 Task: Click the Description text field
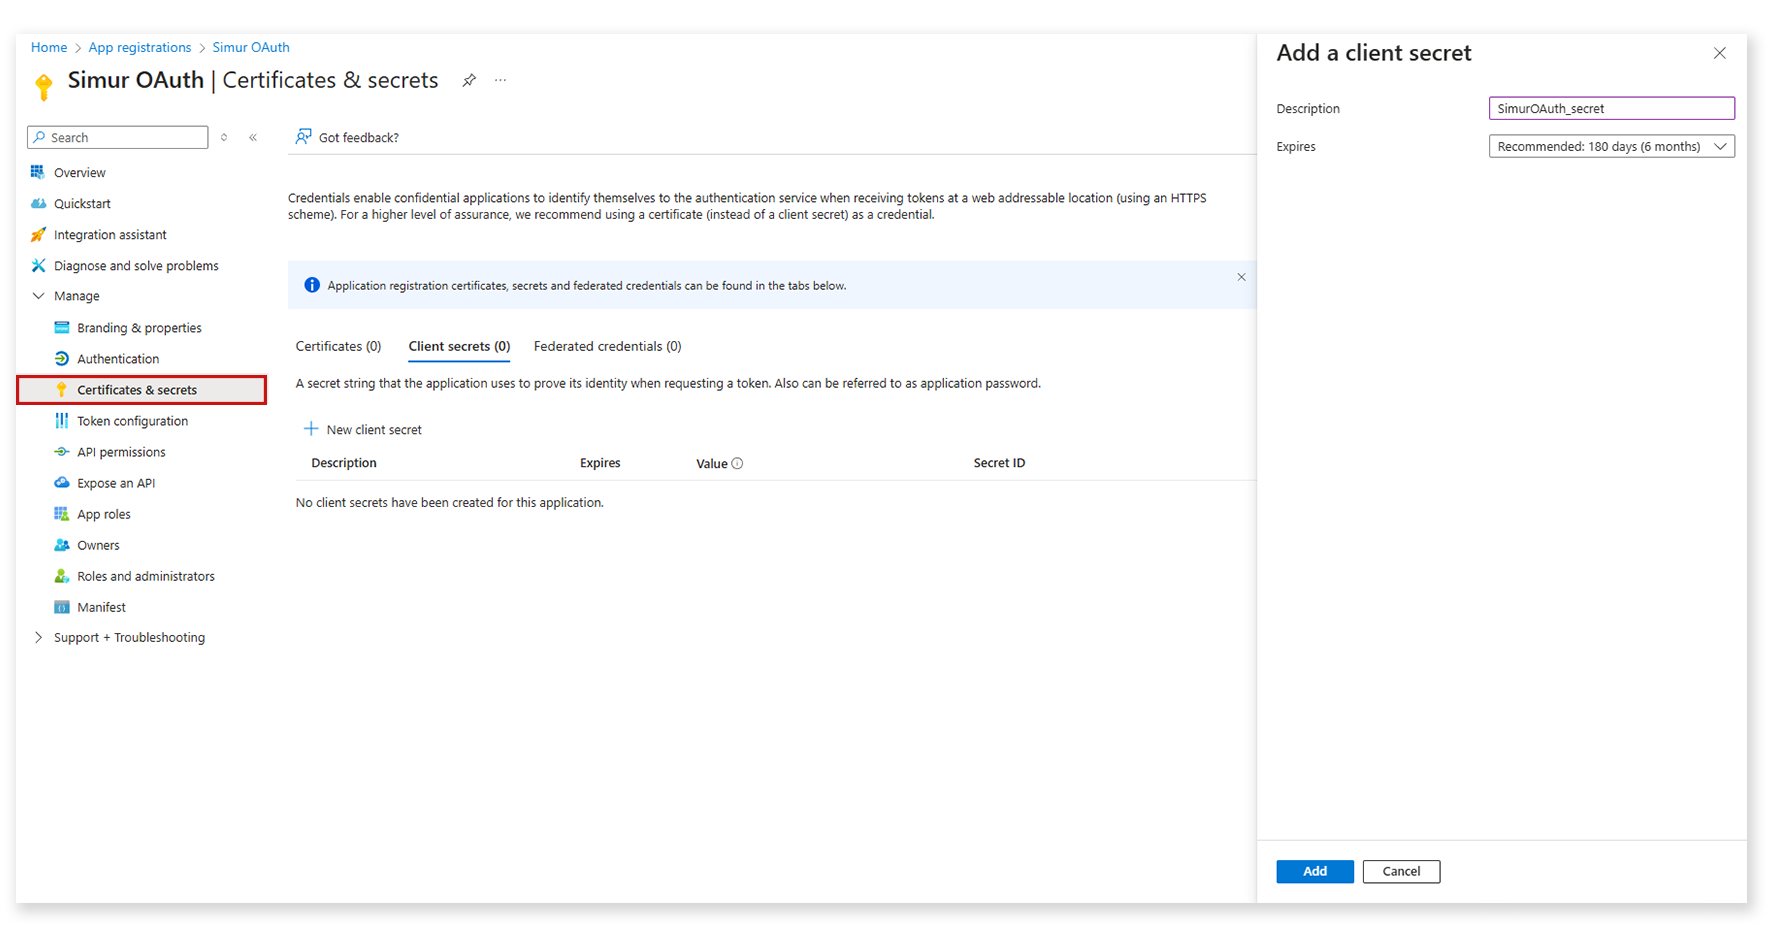pos(1611,108)
